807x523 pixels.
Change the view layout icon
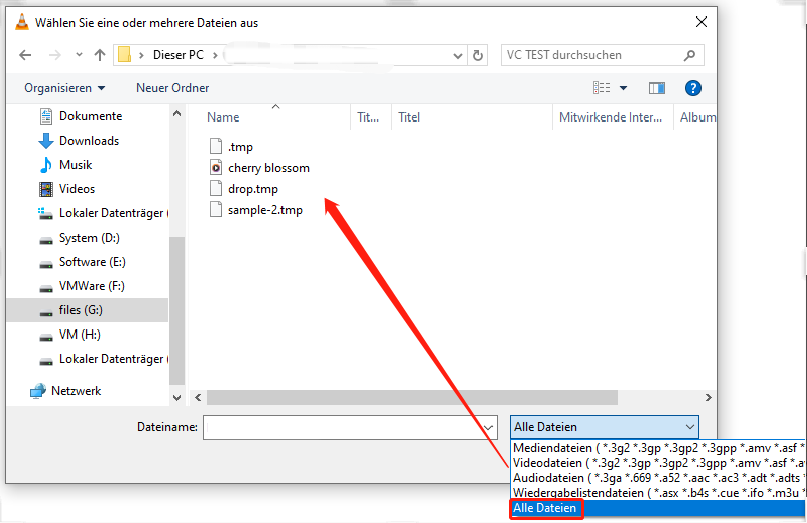click(601, 88)
